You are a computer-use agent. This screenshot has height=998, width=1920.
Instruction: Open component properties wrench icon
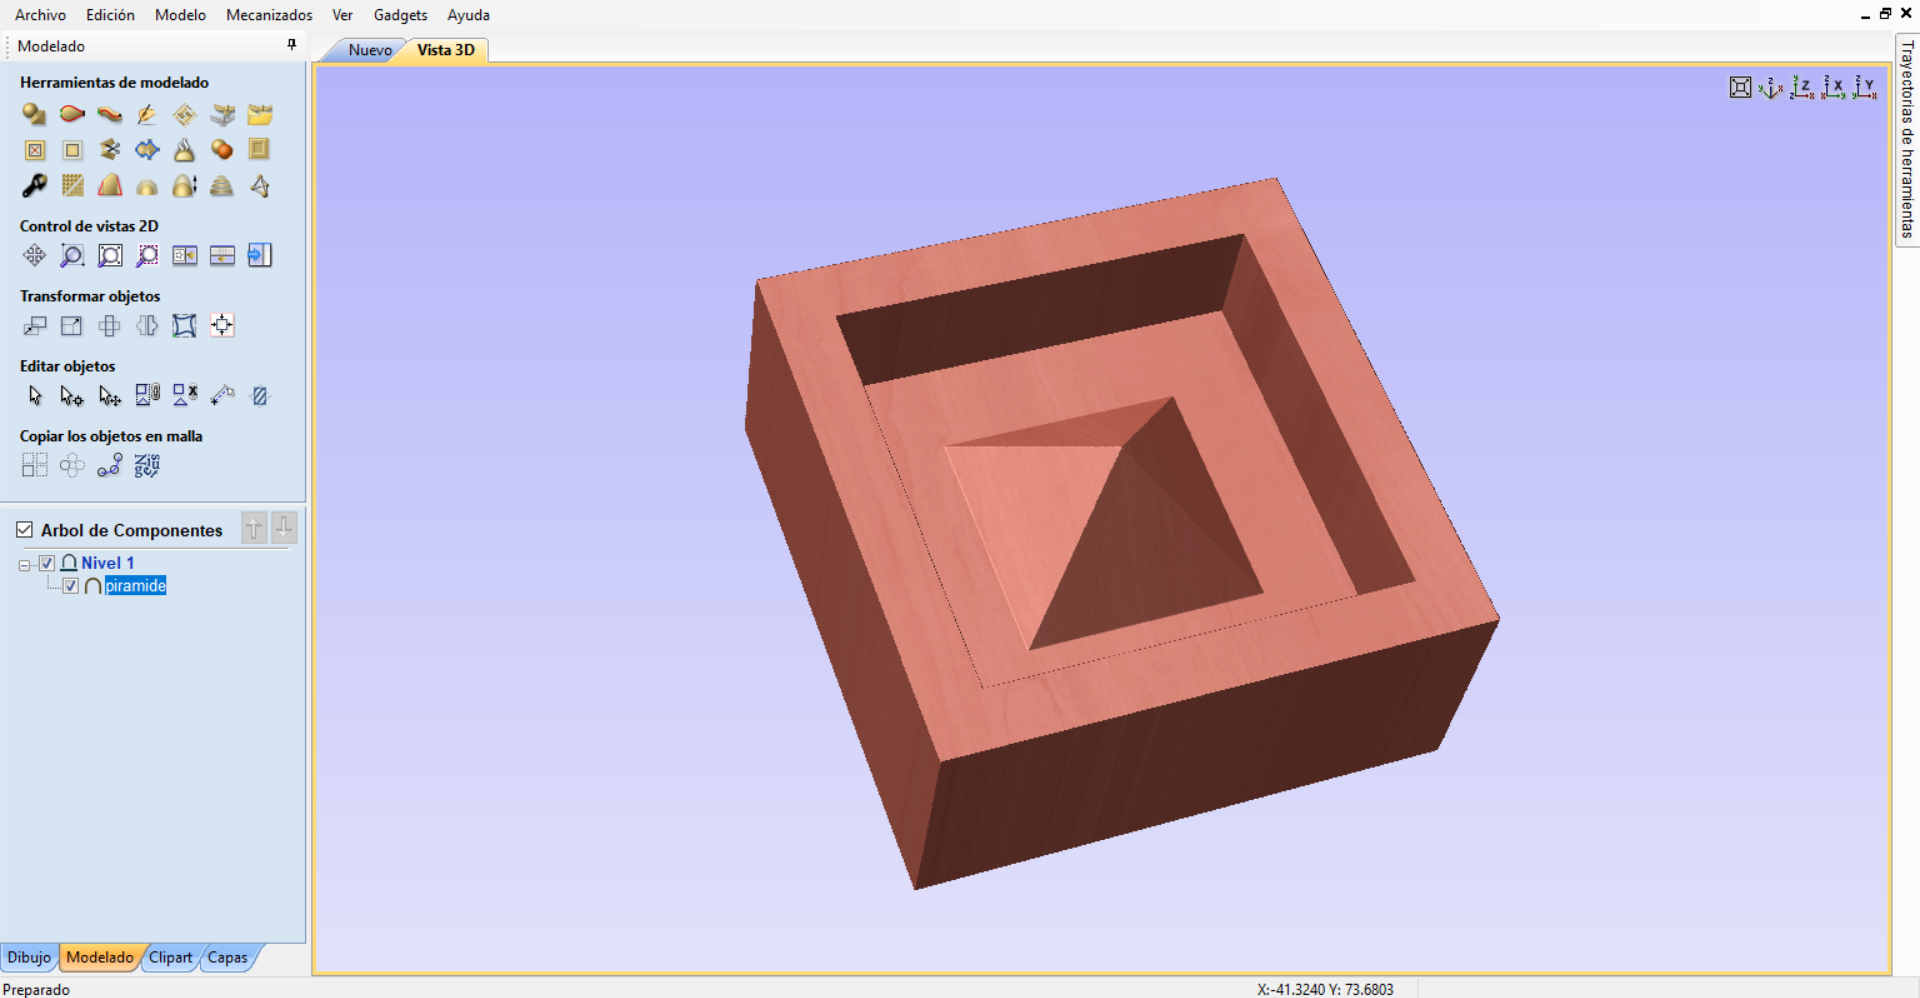click(34, 186)
